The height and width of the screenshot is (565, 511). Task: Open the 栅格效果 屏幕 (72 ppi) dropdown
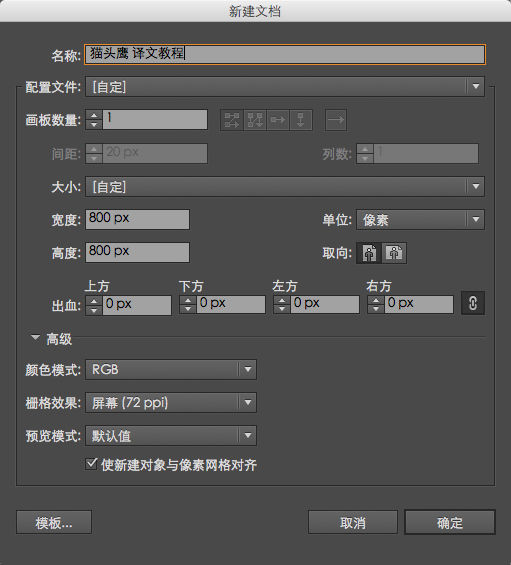(x=171, y=402)
